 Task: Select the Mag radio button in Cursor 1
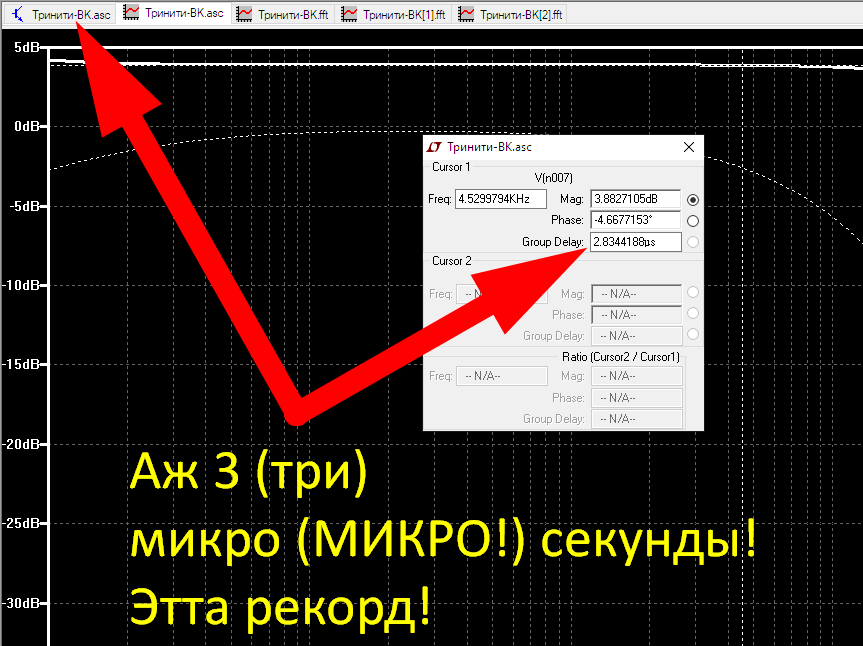[693, 199]
